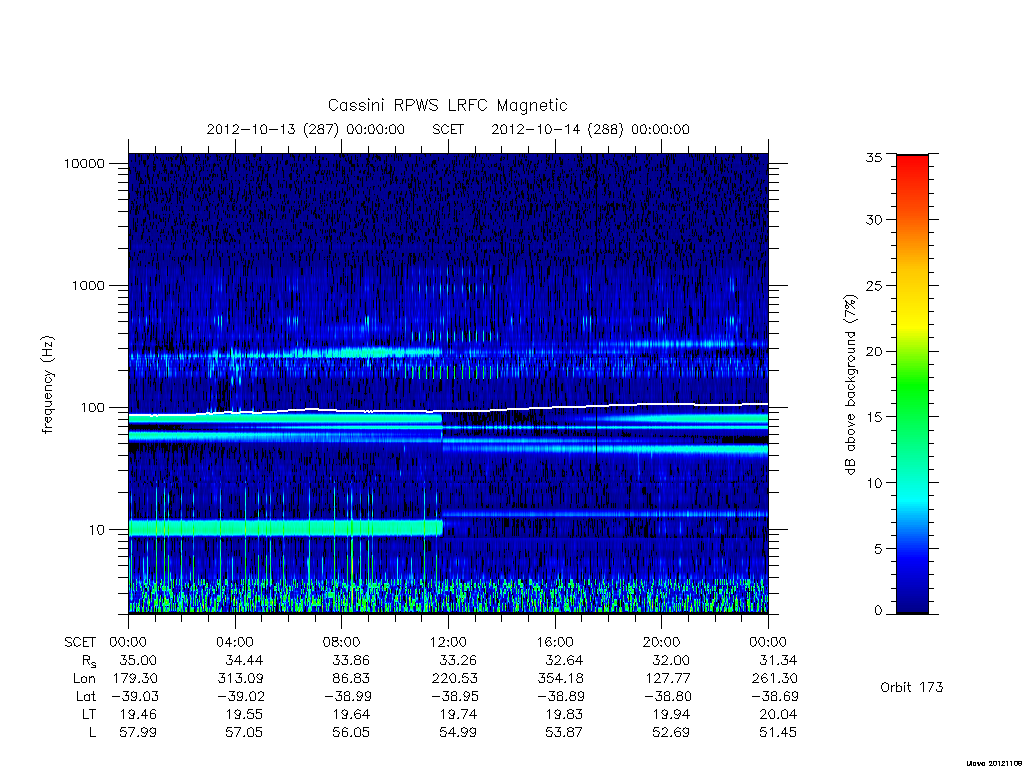1024x768 pixels.
Task: Click the "LT" row label
Action: [88, 714]
